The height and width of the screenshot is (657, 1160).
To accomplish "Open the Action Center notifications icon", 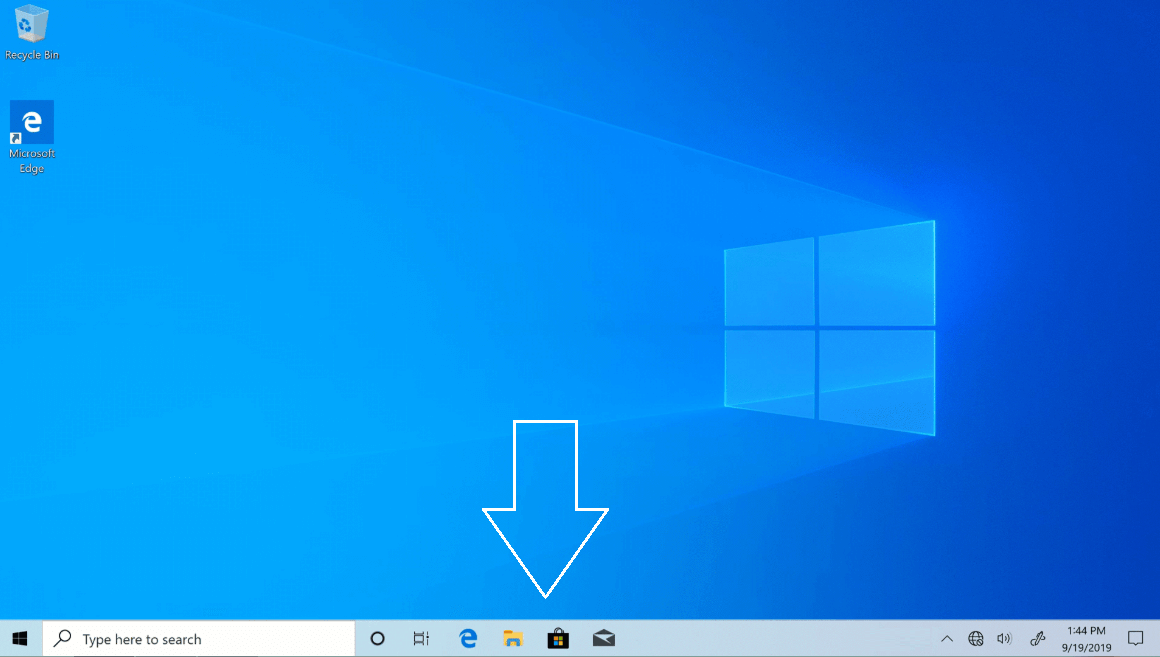I will tap(1136, 639).
